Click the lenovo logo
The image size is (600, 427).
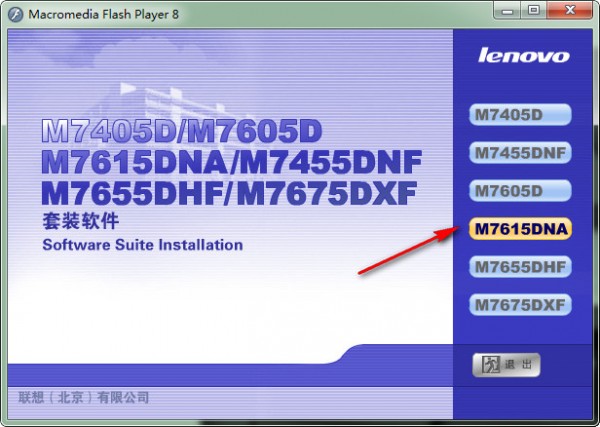[523, 55]
